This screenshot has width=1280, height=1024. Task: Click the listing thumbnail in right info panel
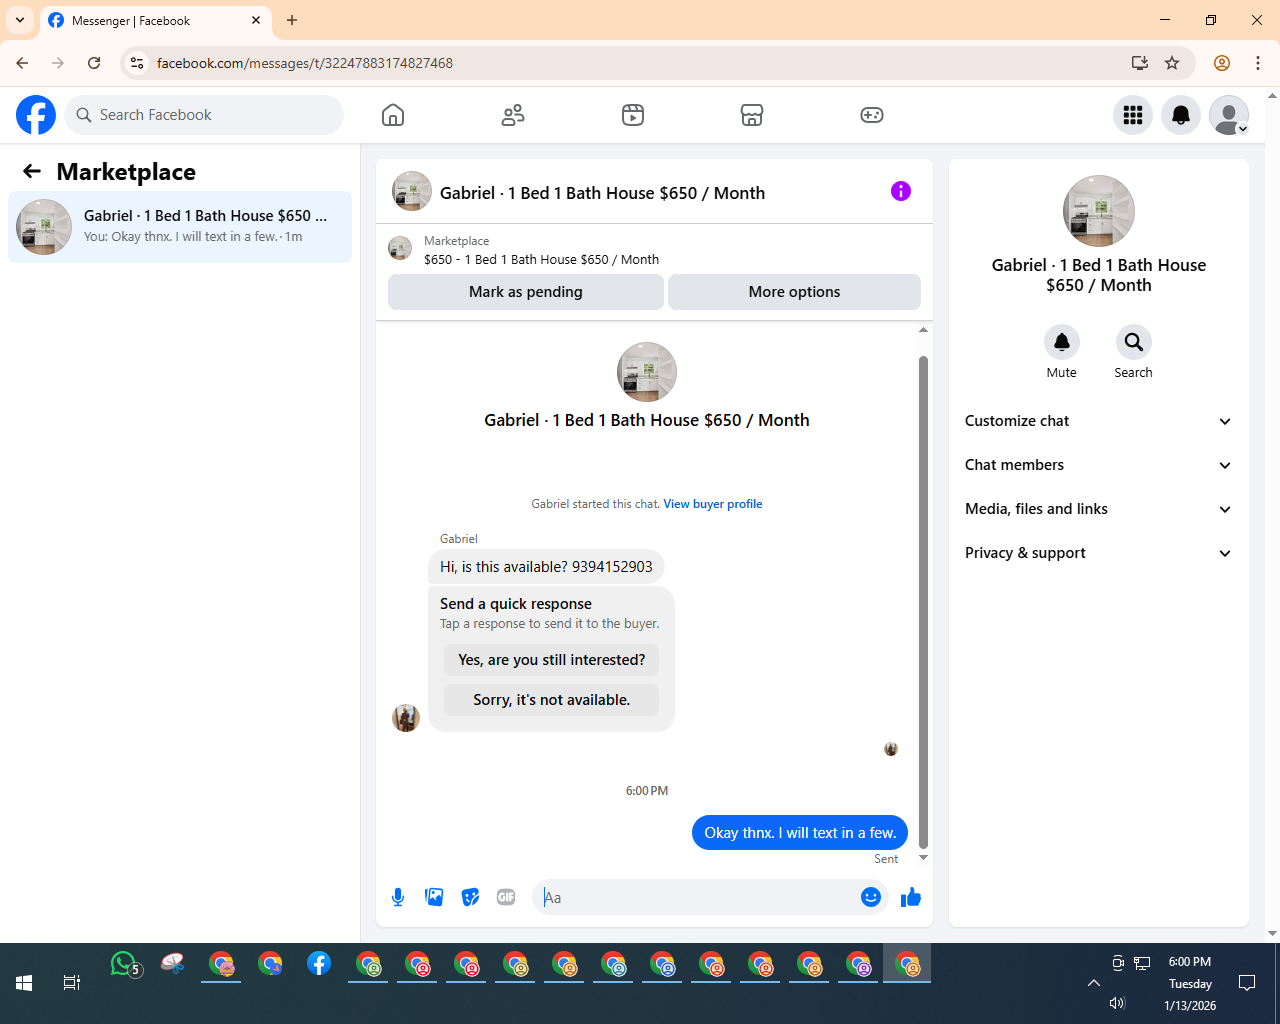click(x=1099, y=211)
